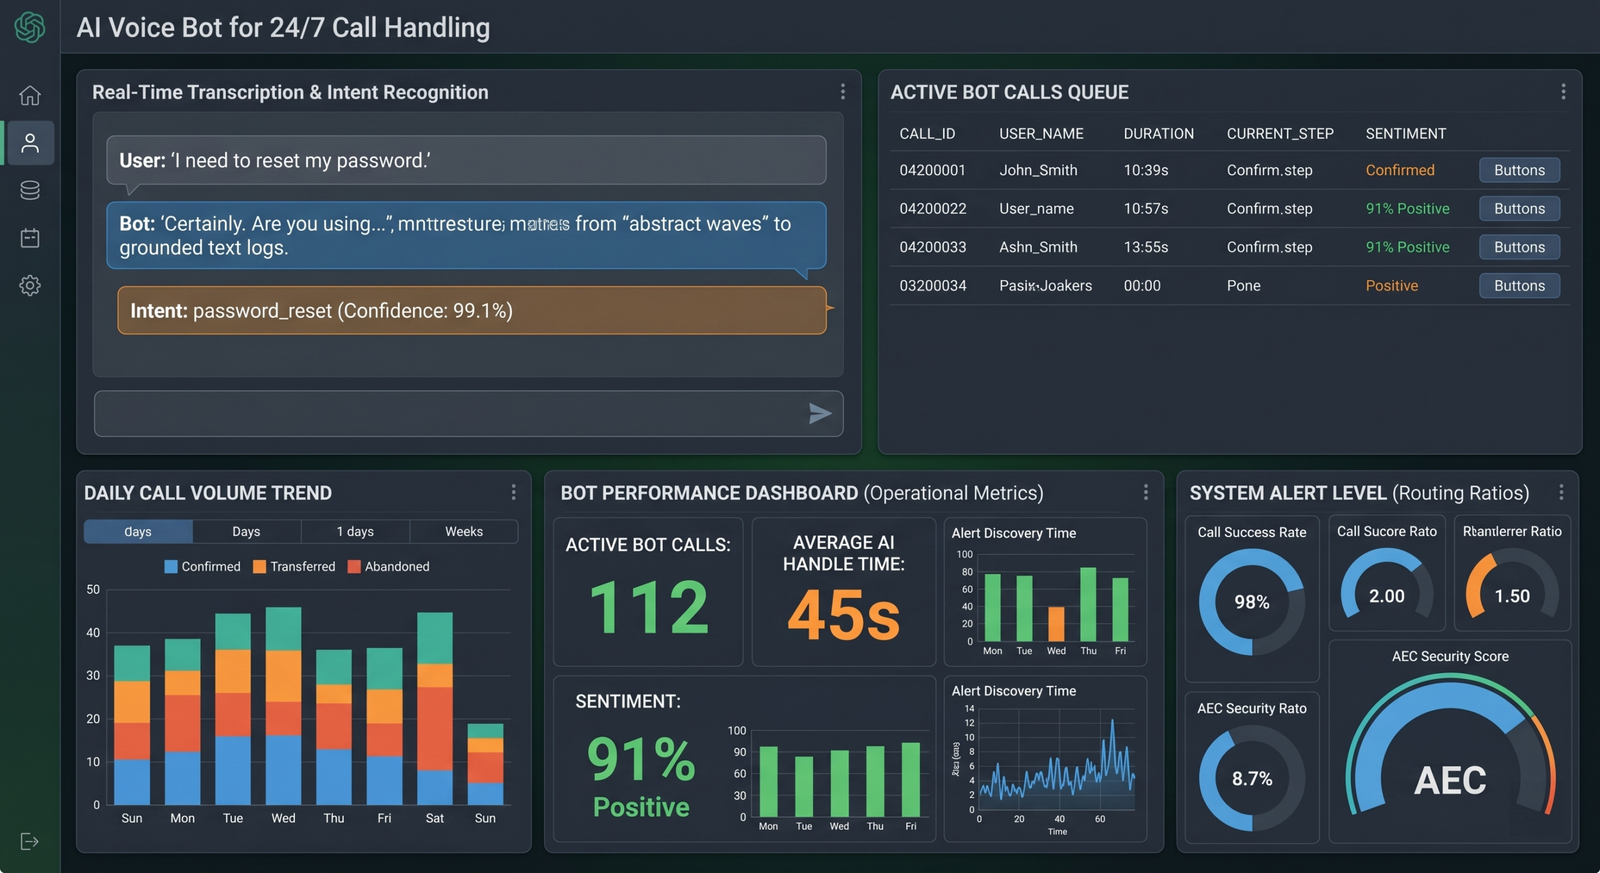
Task: Click the send arrow in message box
Action: pos(820,414)
